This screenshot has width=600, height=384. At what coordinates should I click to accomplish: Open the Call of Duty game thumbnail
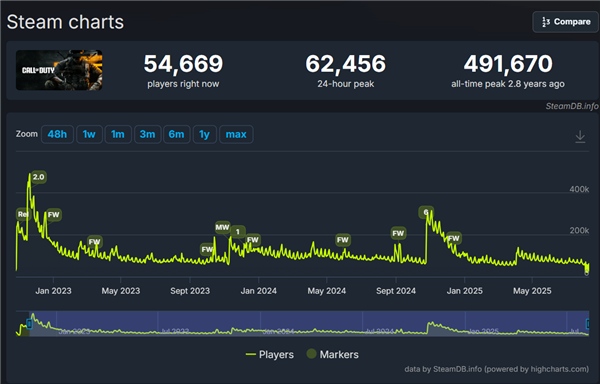coord(59,70)
